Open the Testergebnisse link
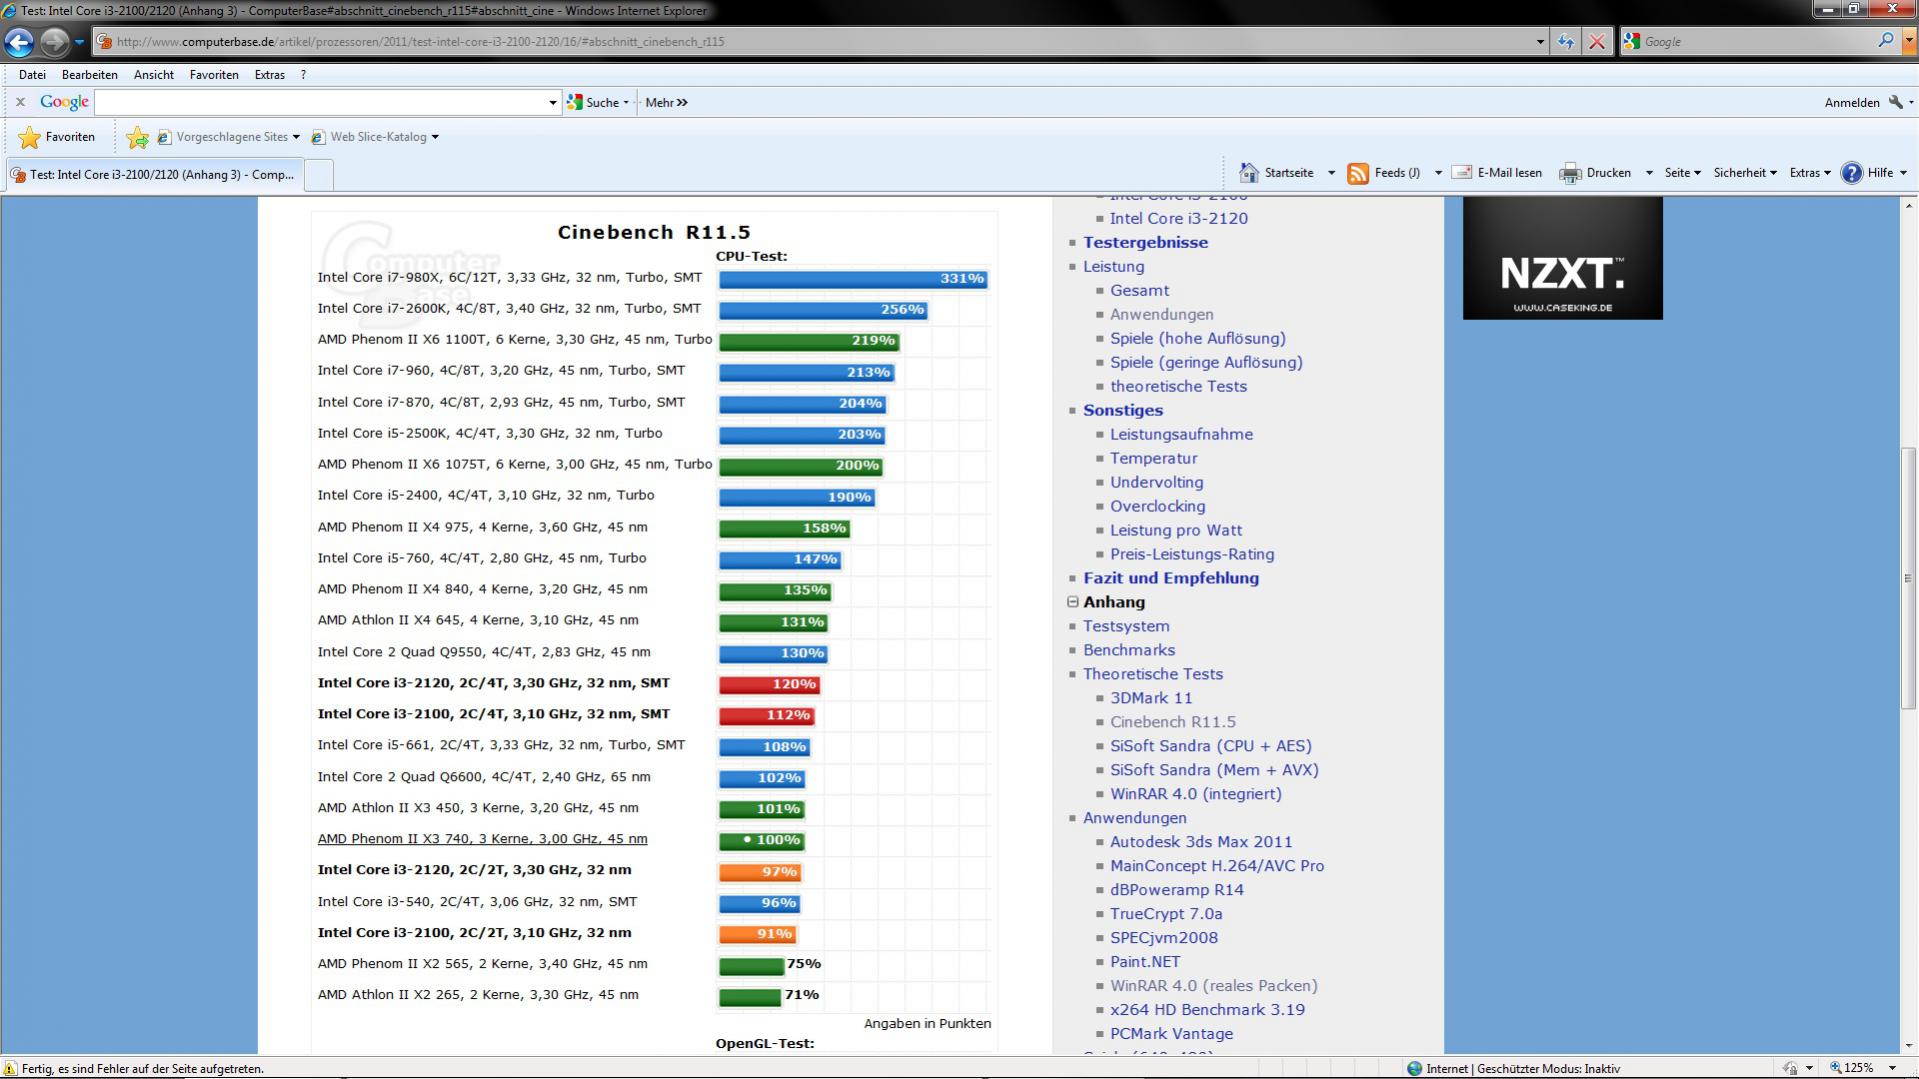This screenshot has width=1919, height=1079. tap(1145, 242)
